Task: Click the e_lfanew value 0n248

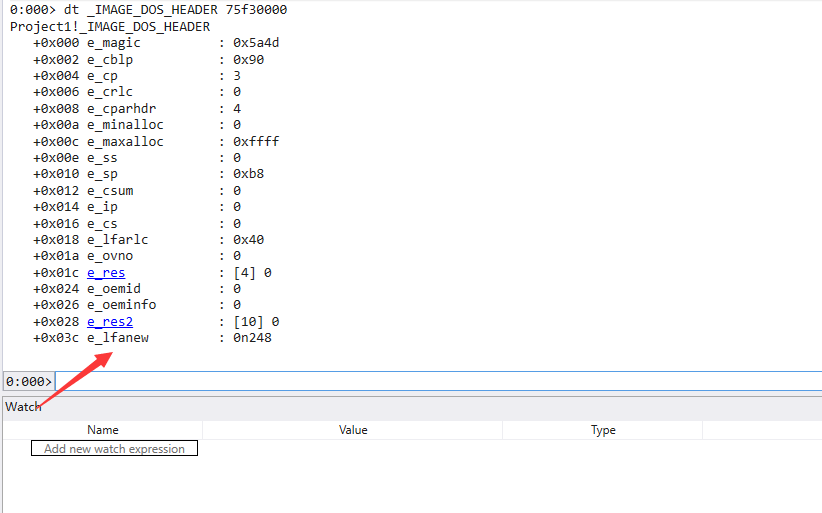Action: tap(252, 337)
